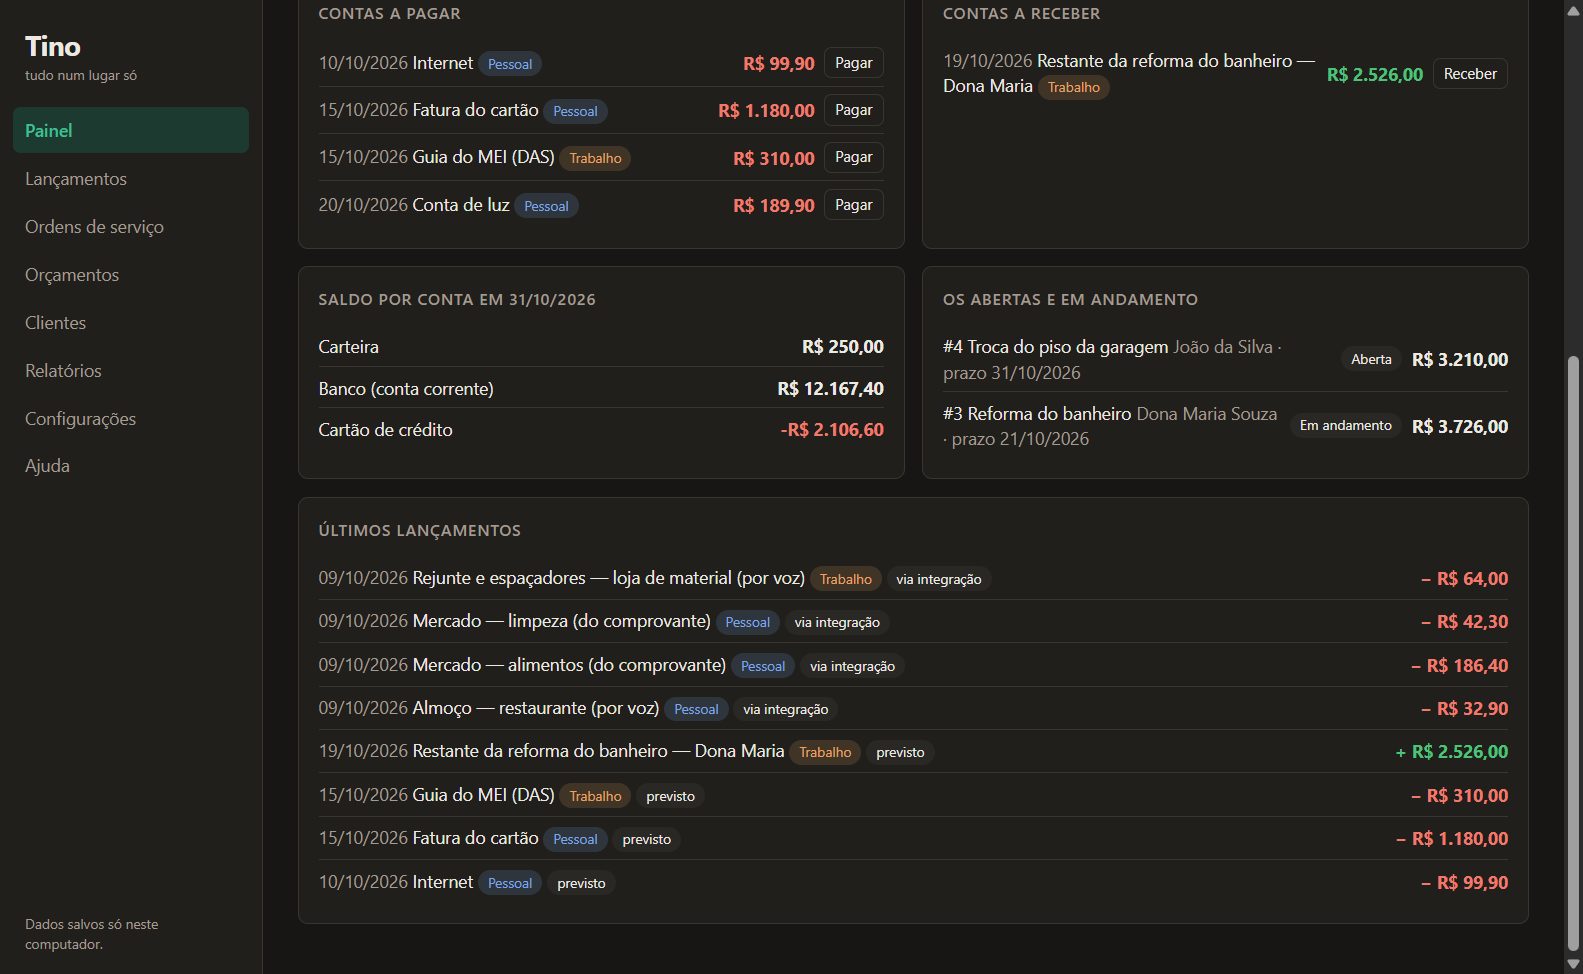1583x974 pixels.
Task: Open the Ajuda page
Action: 130,466
